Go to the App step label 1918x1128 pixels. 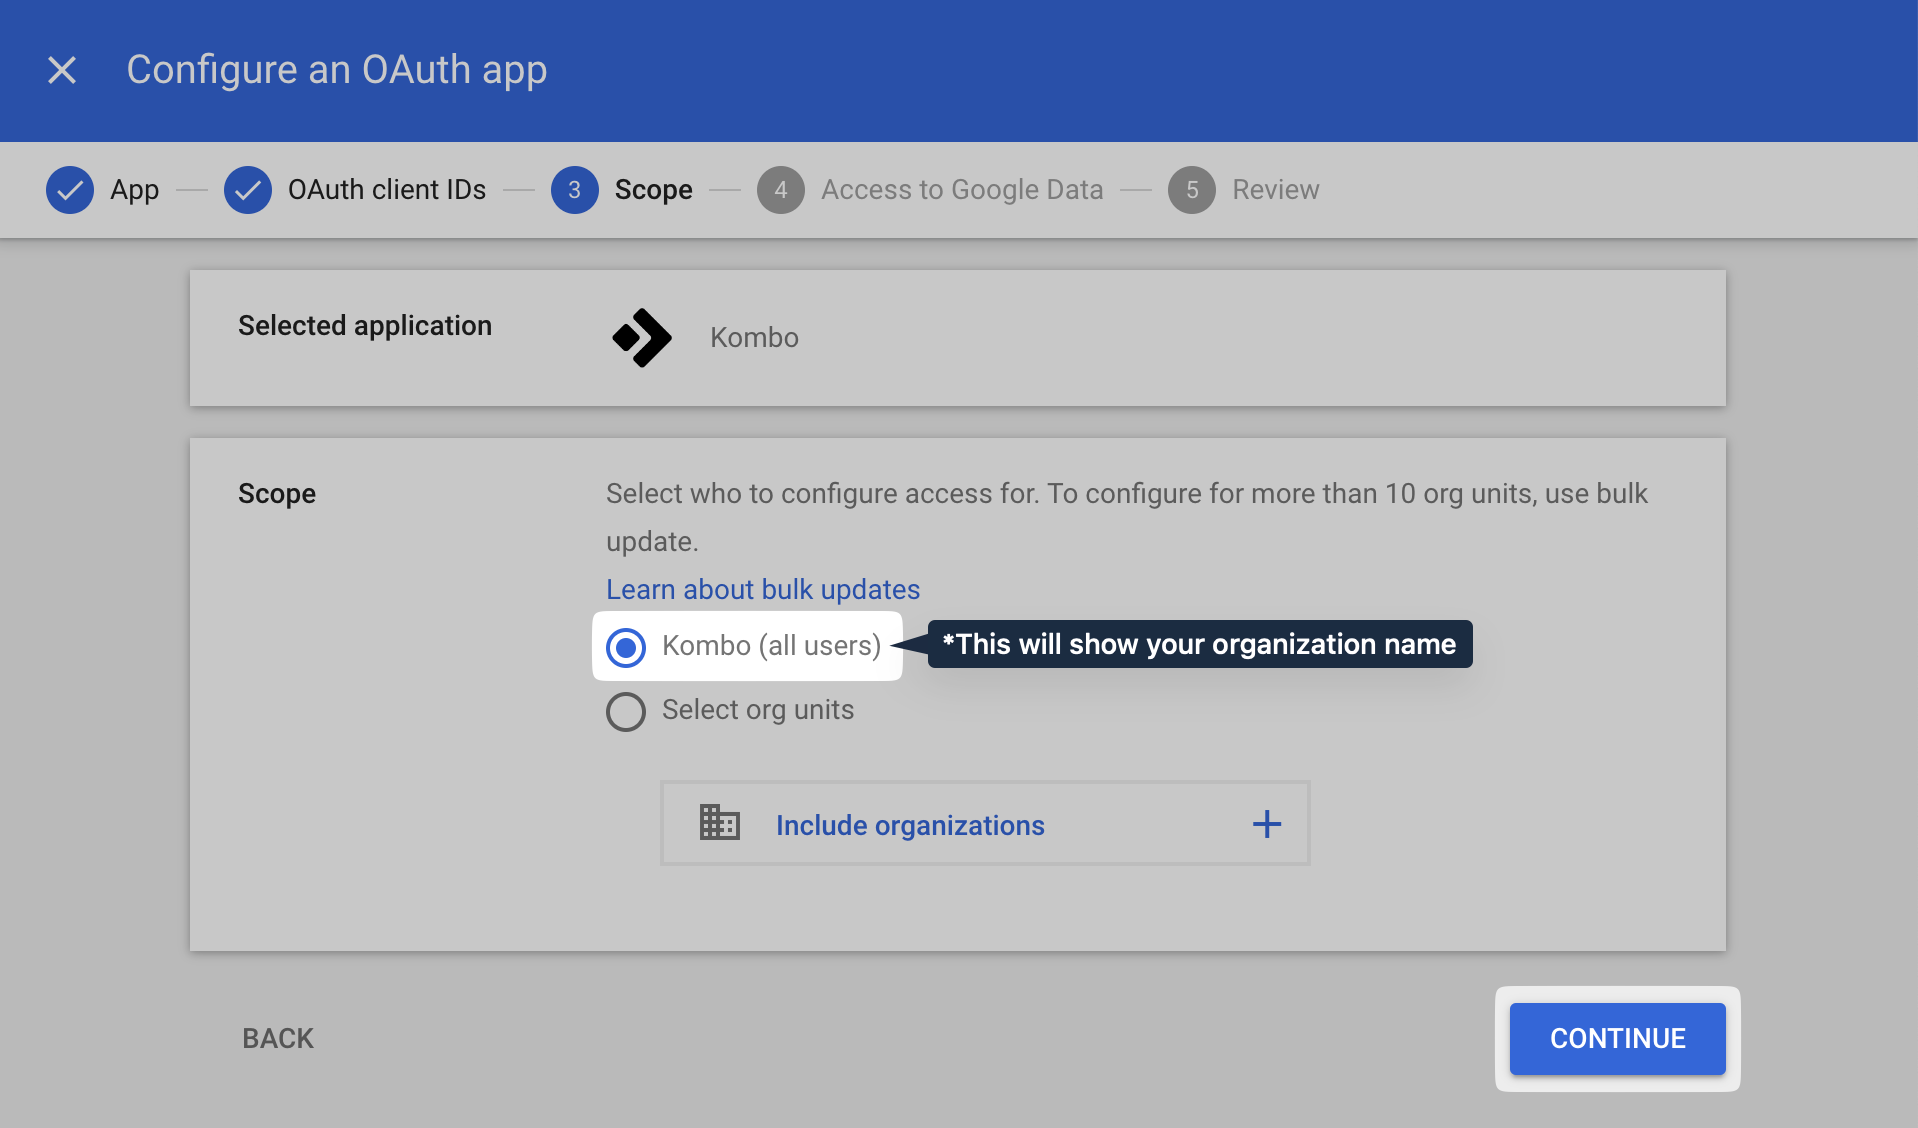[x=135, y=190]
